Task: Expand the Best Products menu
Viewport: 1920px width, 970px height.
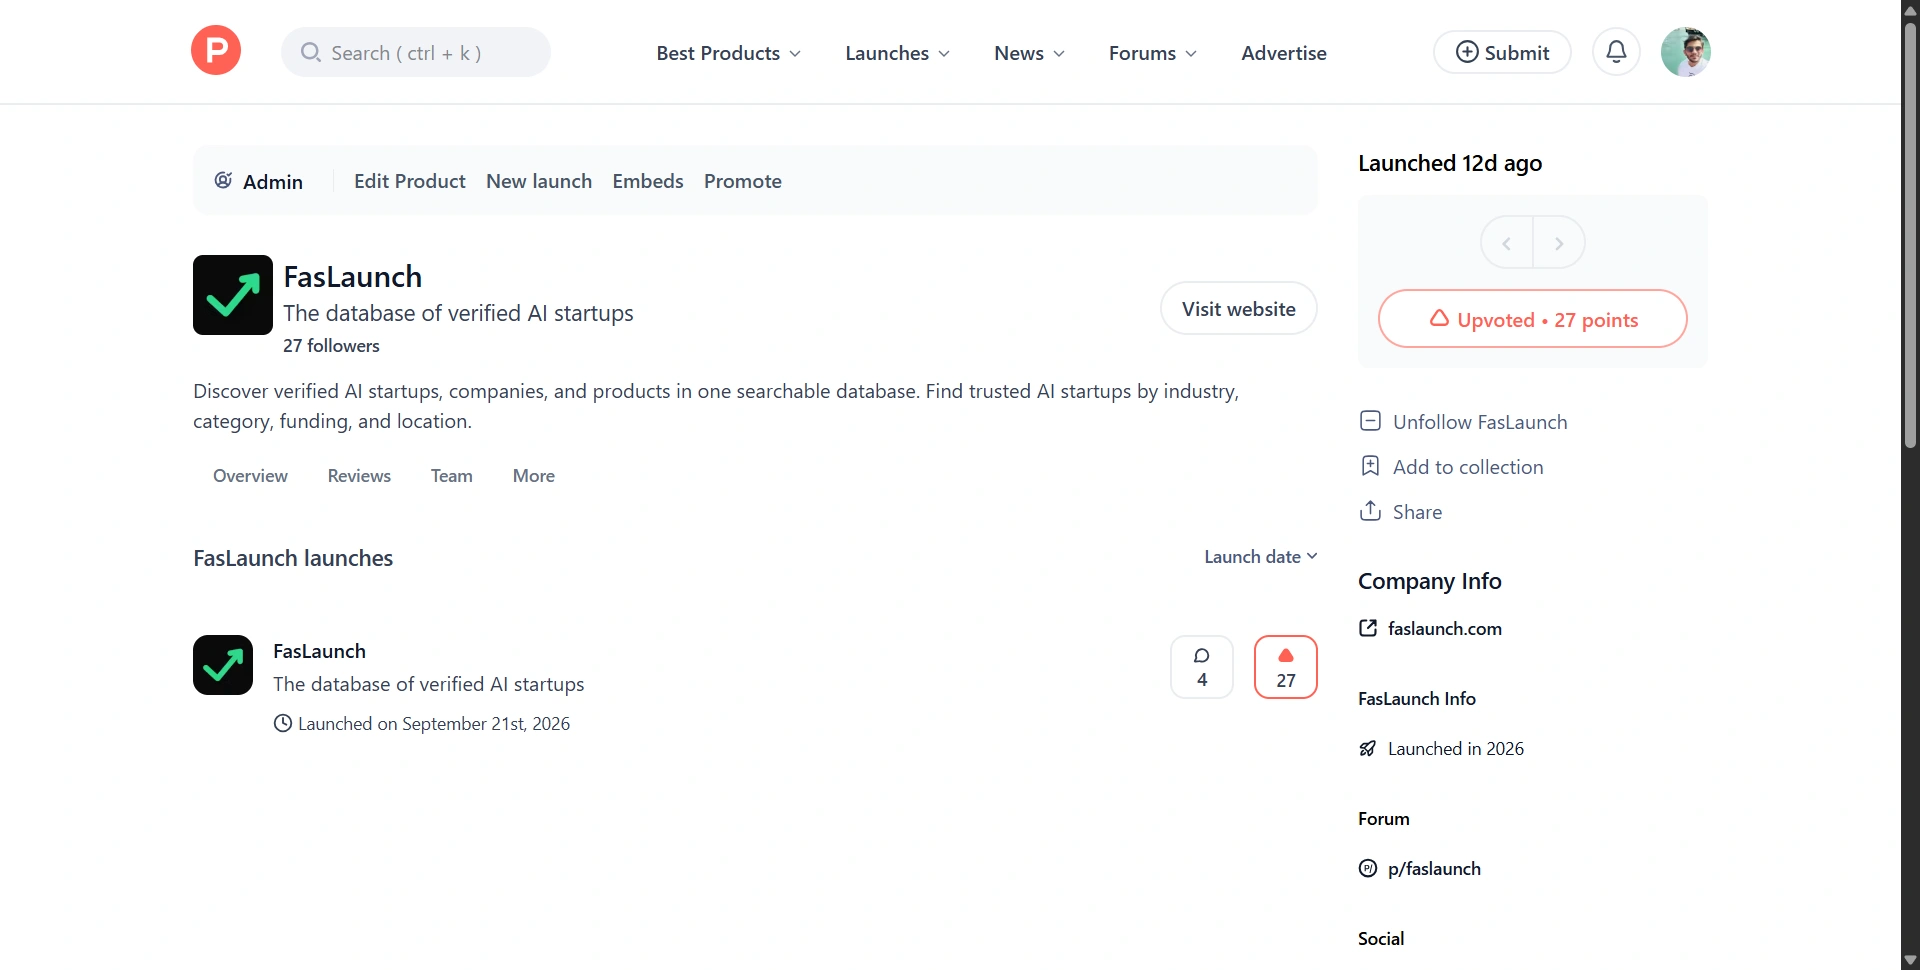Action: [728, 53]
